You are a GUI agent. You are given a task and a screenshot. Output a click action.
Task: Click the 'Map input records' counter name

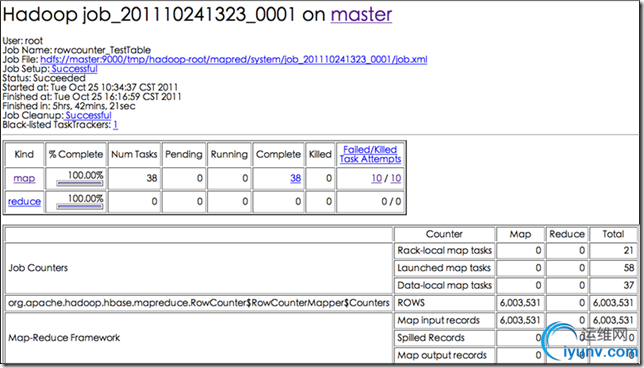(438, 320)
